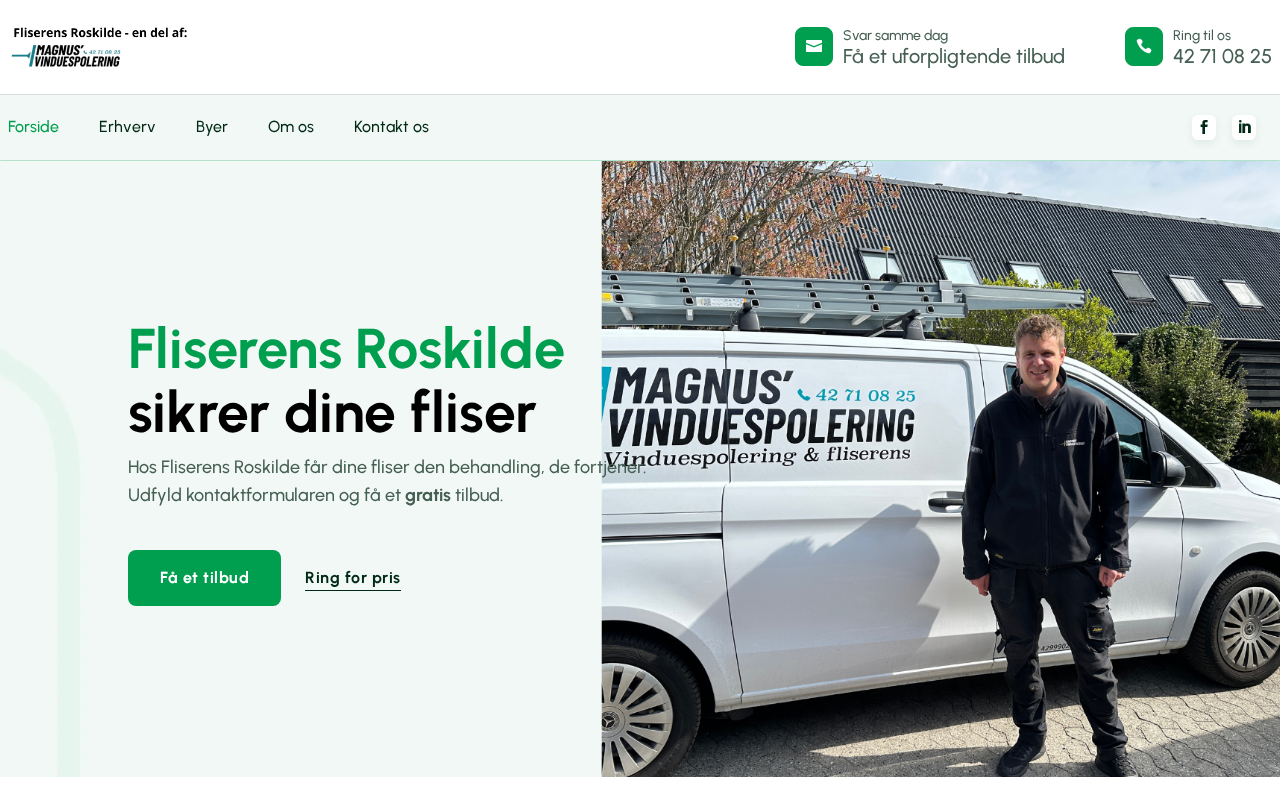Viewport: 1280px width, 800px height.
Task: Click the green envelope email icon
Action: pyautogui.click(x=814, y=47)
